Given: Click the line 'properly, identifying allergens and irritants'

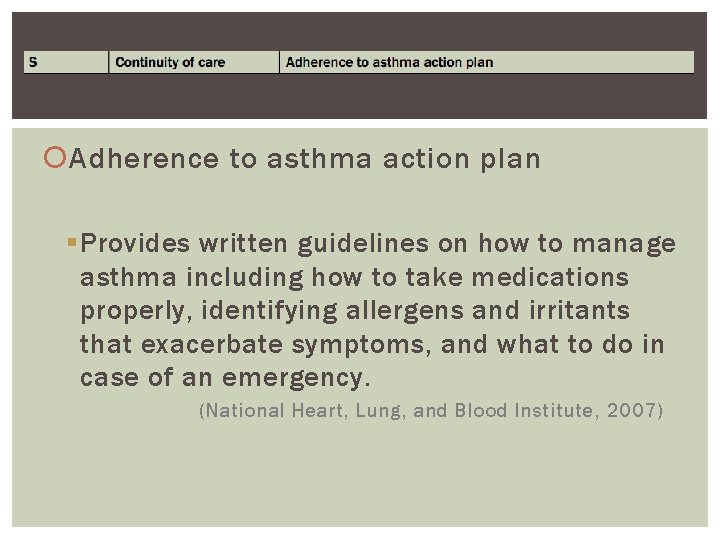Looking at the screenshot, I should (x=355, y=310).
